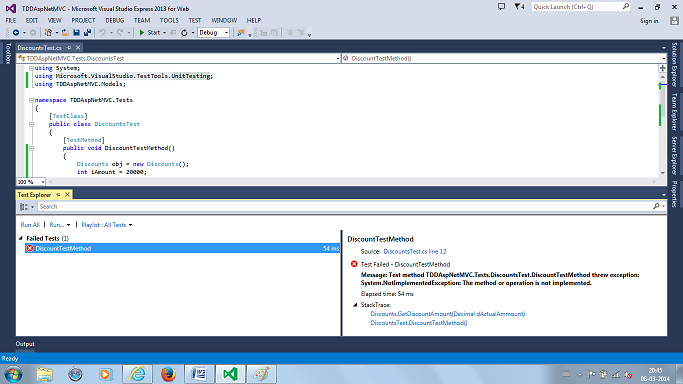Collapse the Failed Tests group

coord(20,239)
